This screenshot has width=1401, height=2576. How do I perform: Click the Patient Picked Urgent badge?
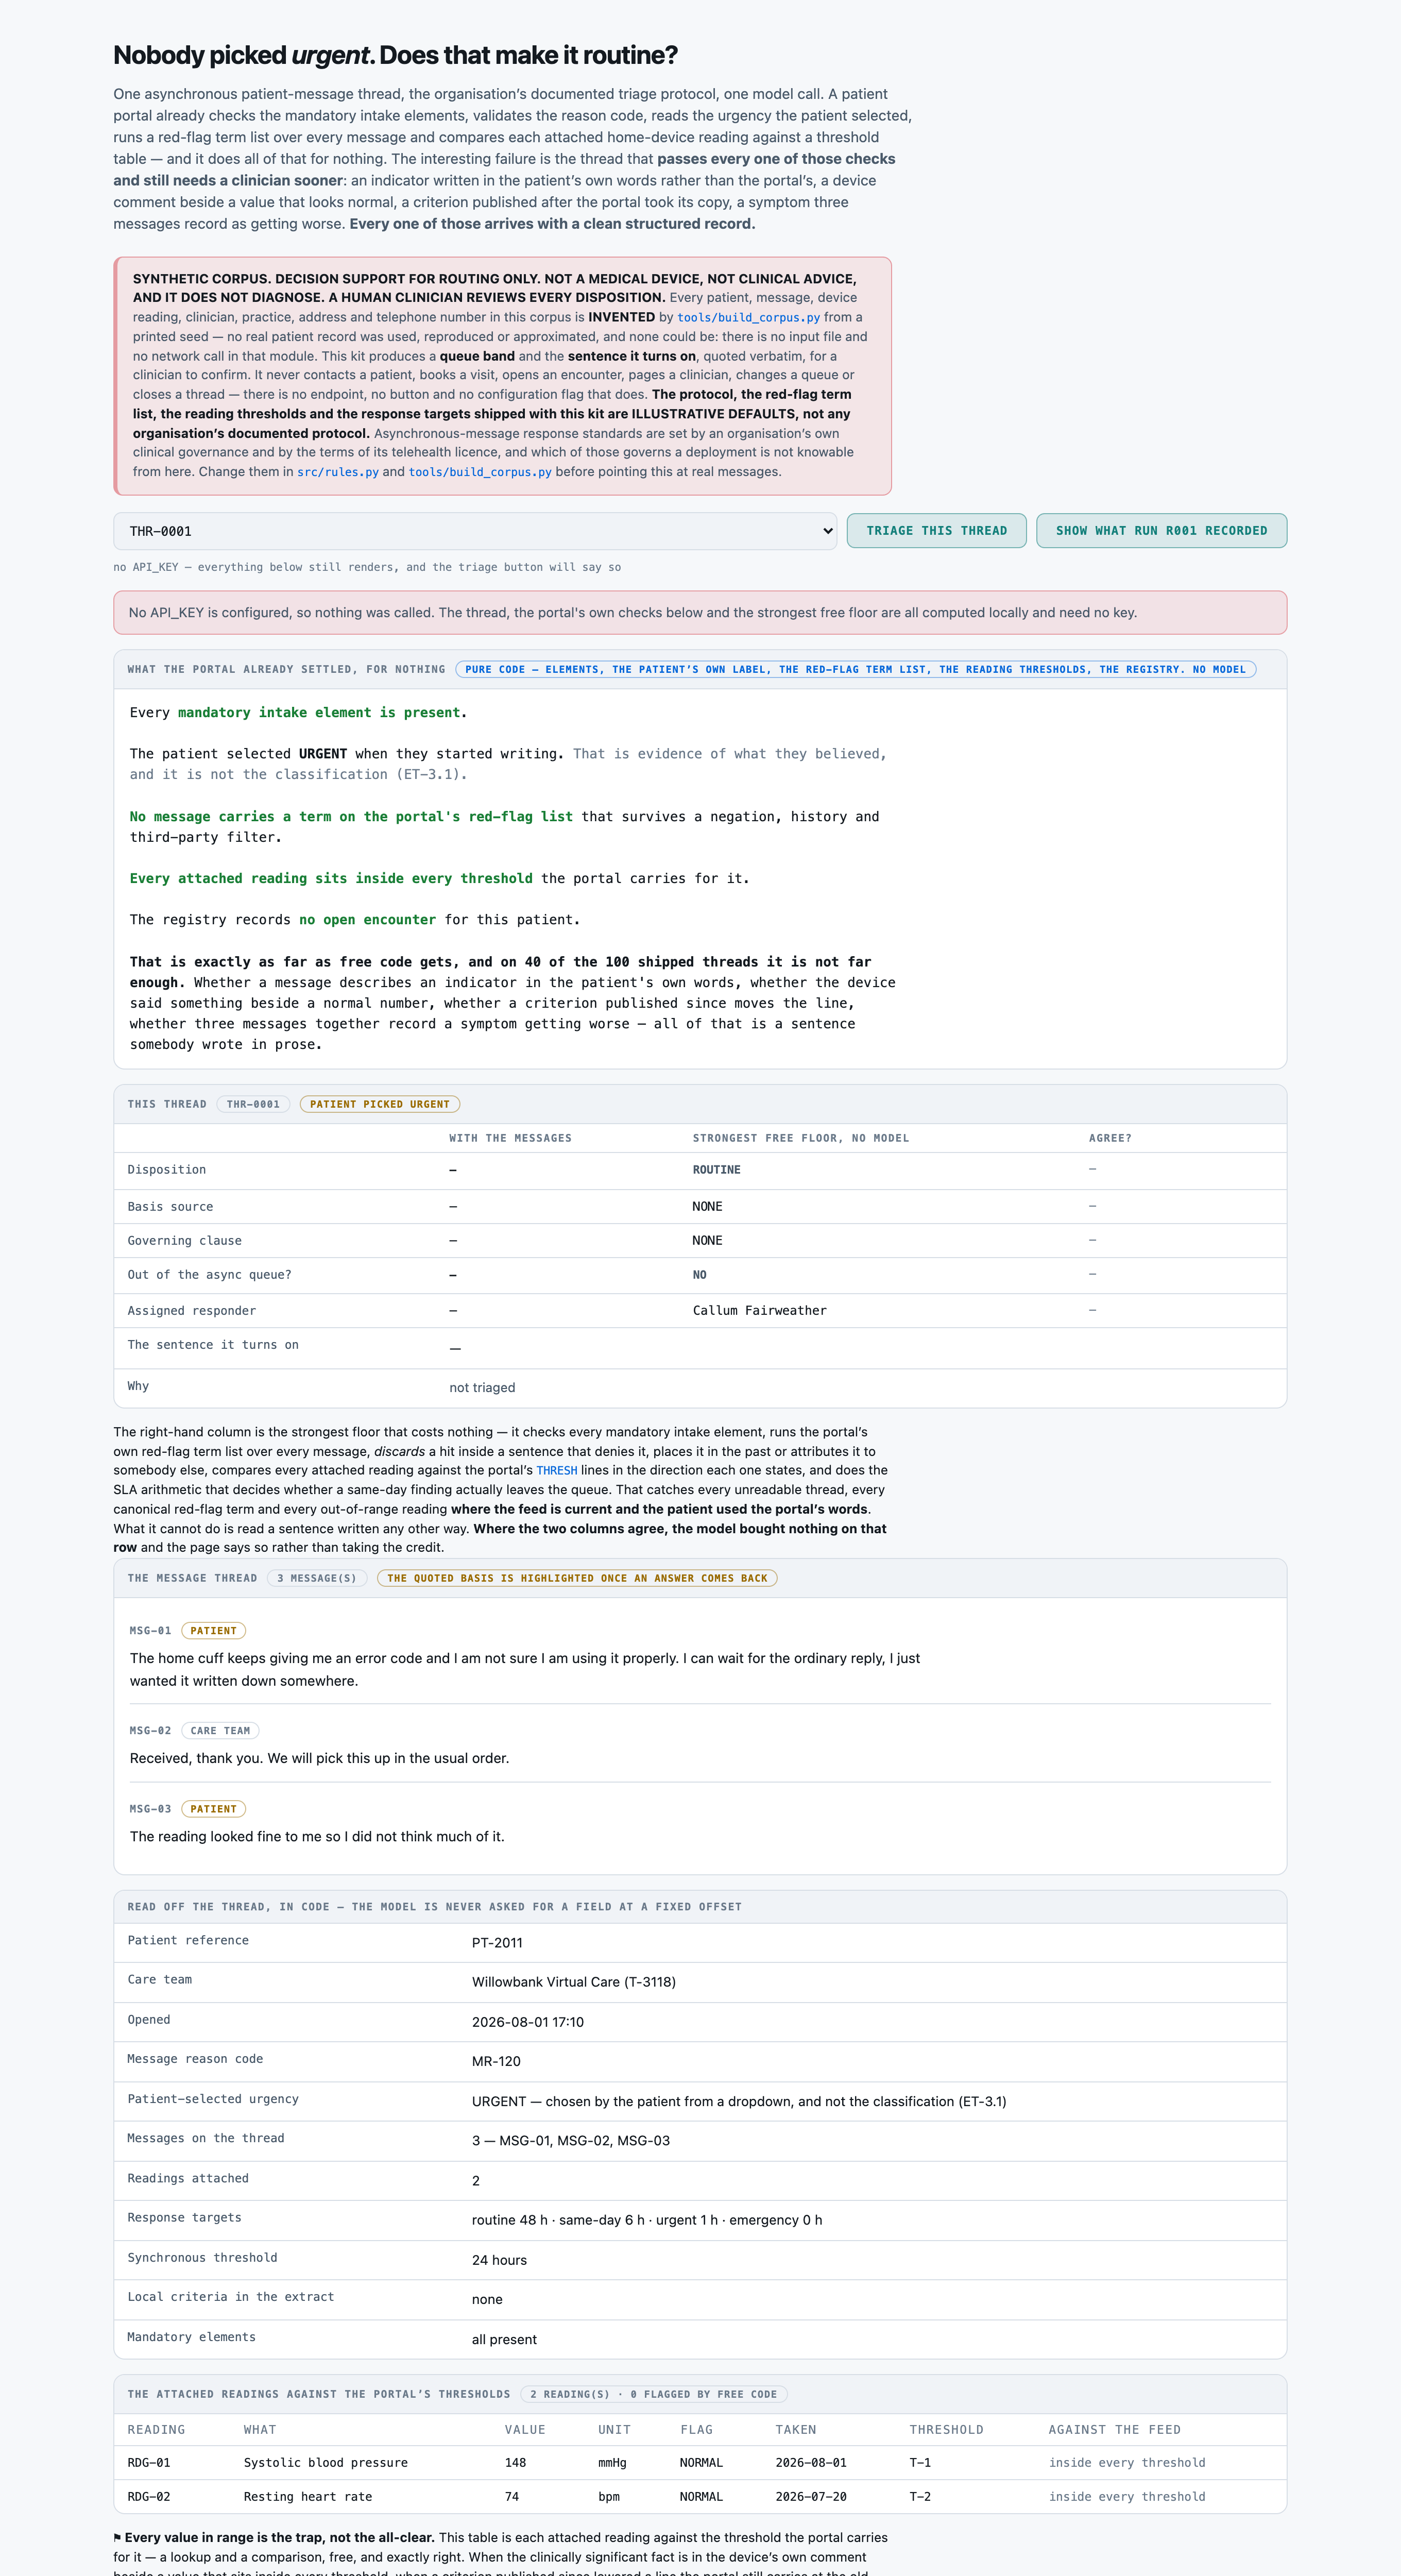[380, 1104]
